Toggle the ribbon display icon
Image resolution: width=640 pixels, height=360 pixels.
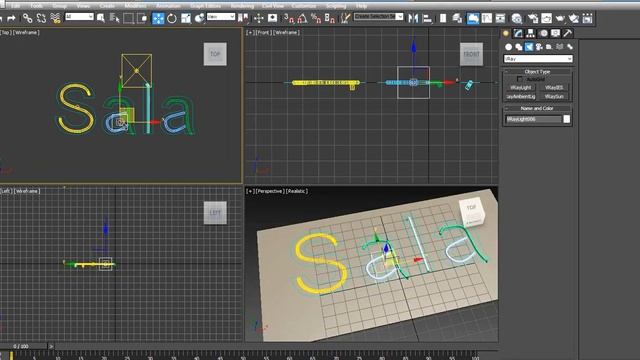point(473,18)
